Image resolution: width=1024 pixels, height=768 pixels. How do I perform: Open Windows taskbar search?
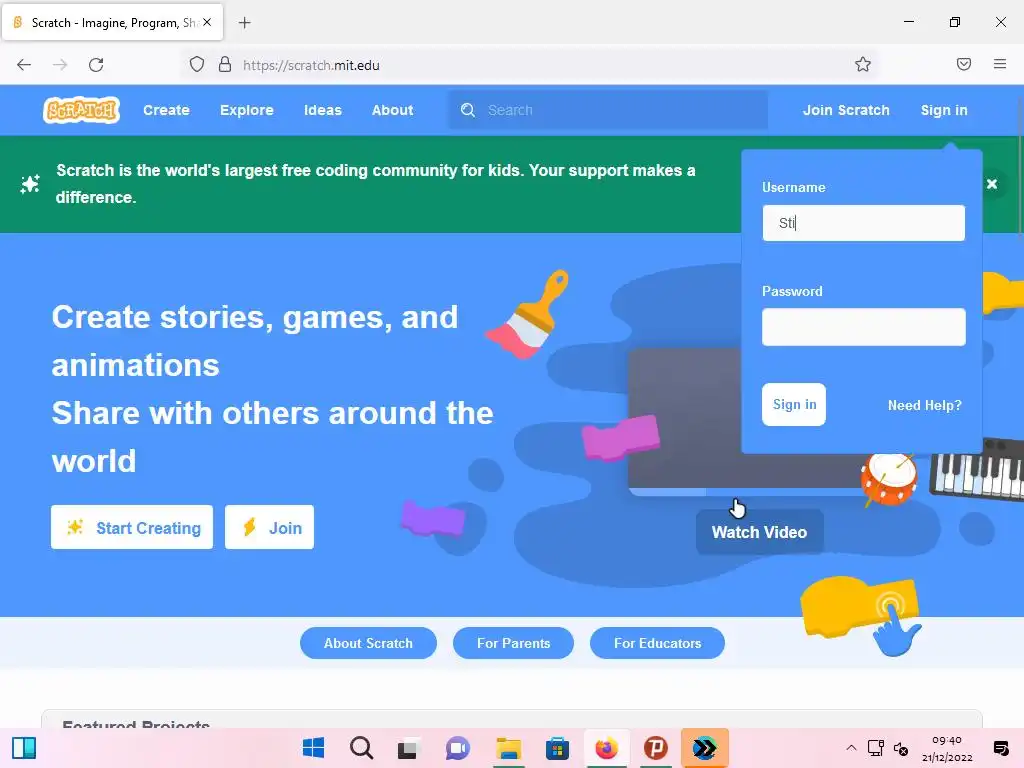(x=361, y=748)
